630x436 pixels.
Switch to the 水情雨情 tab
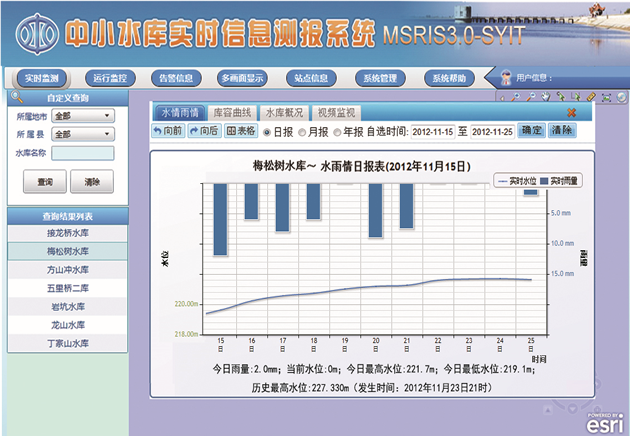(x=180, y=113)
